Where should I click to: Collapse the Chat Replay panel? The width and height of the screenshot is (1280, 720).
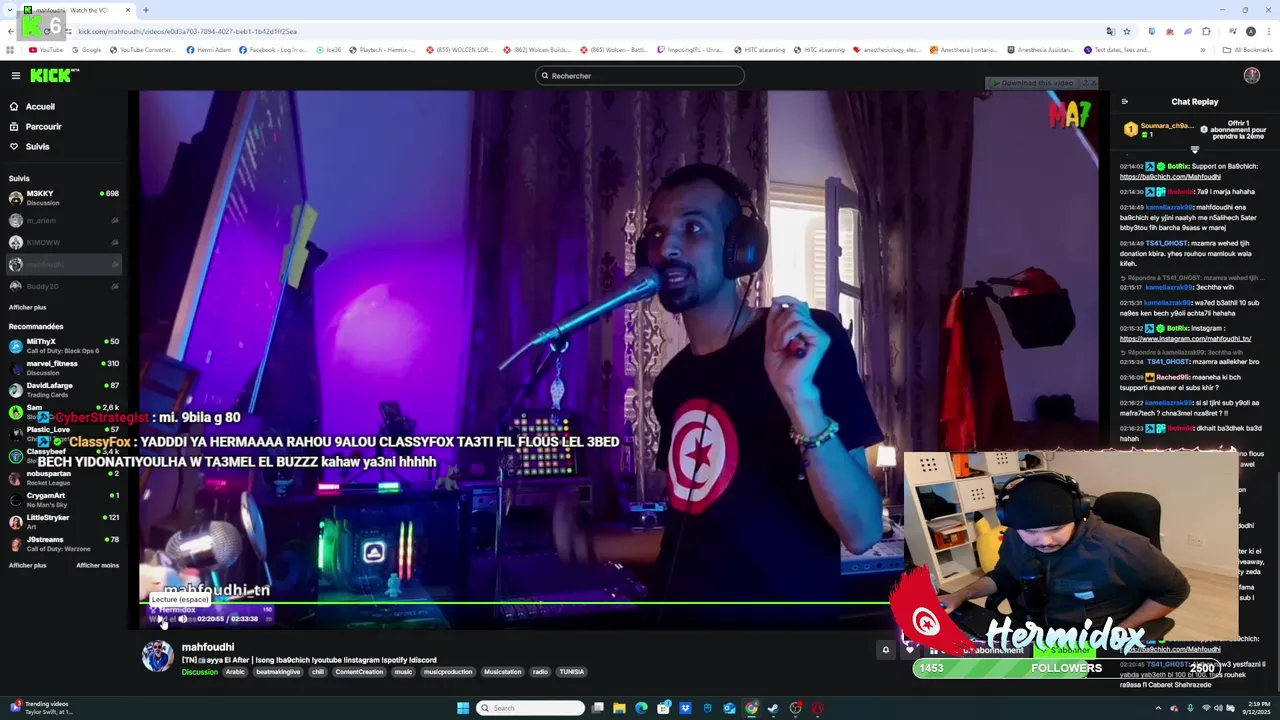click(x=1124, y=102)
